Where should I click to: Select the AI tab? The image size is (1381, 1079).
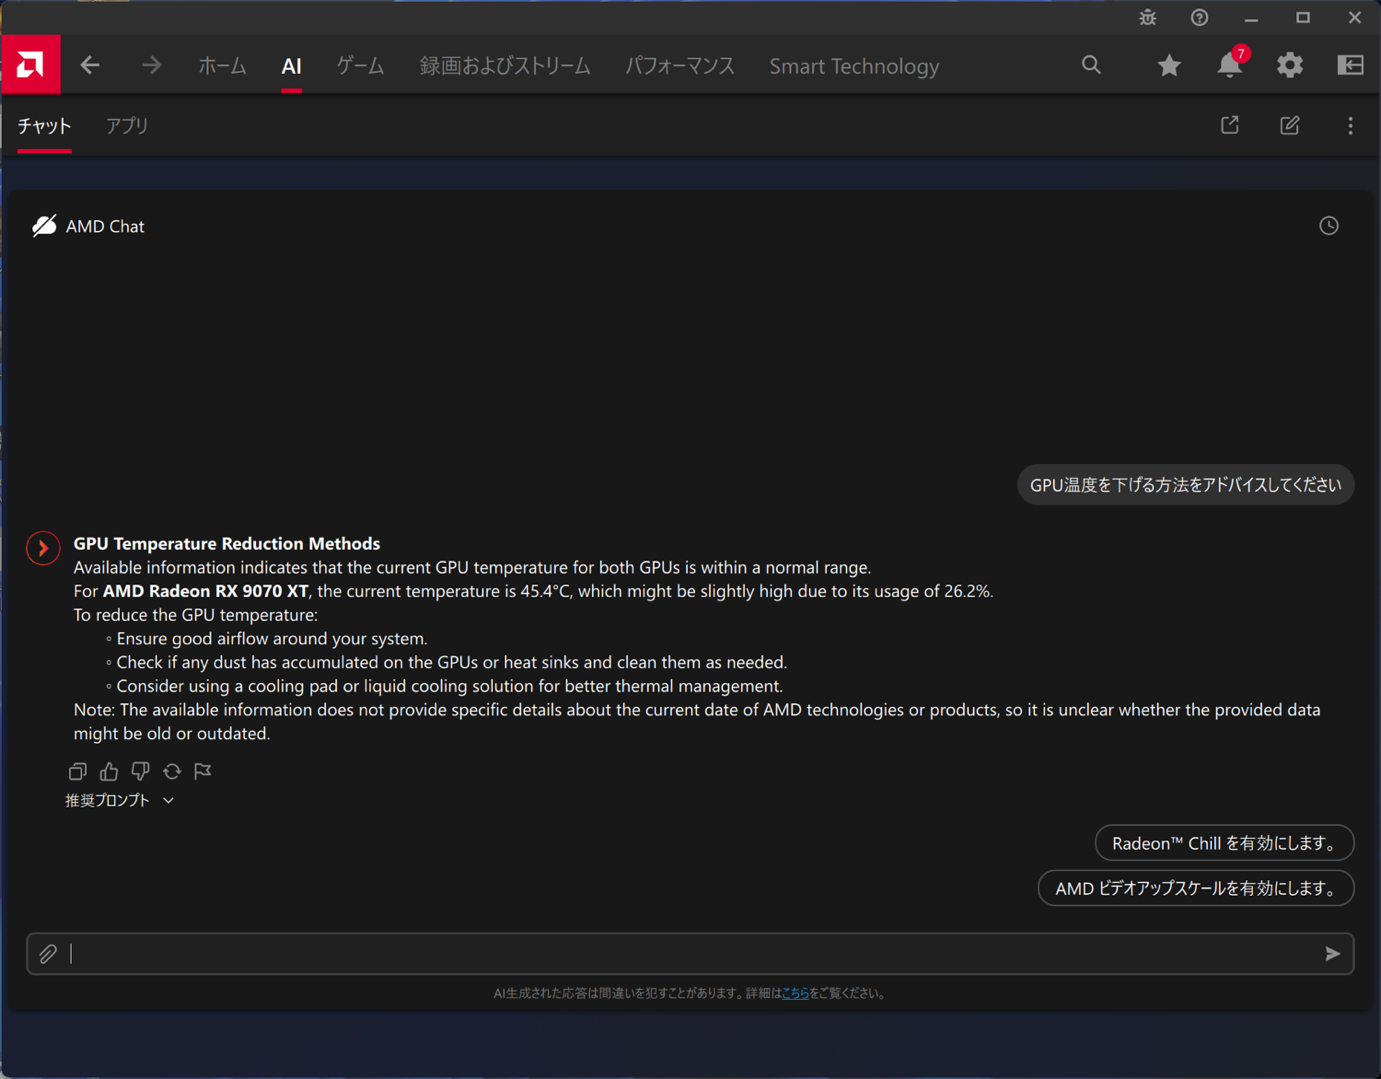coord(291,66)
